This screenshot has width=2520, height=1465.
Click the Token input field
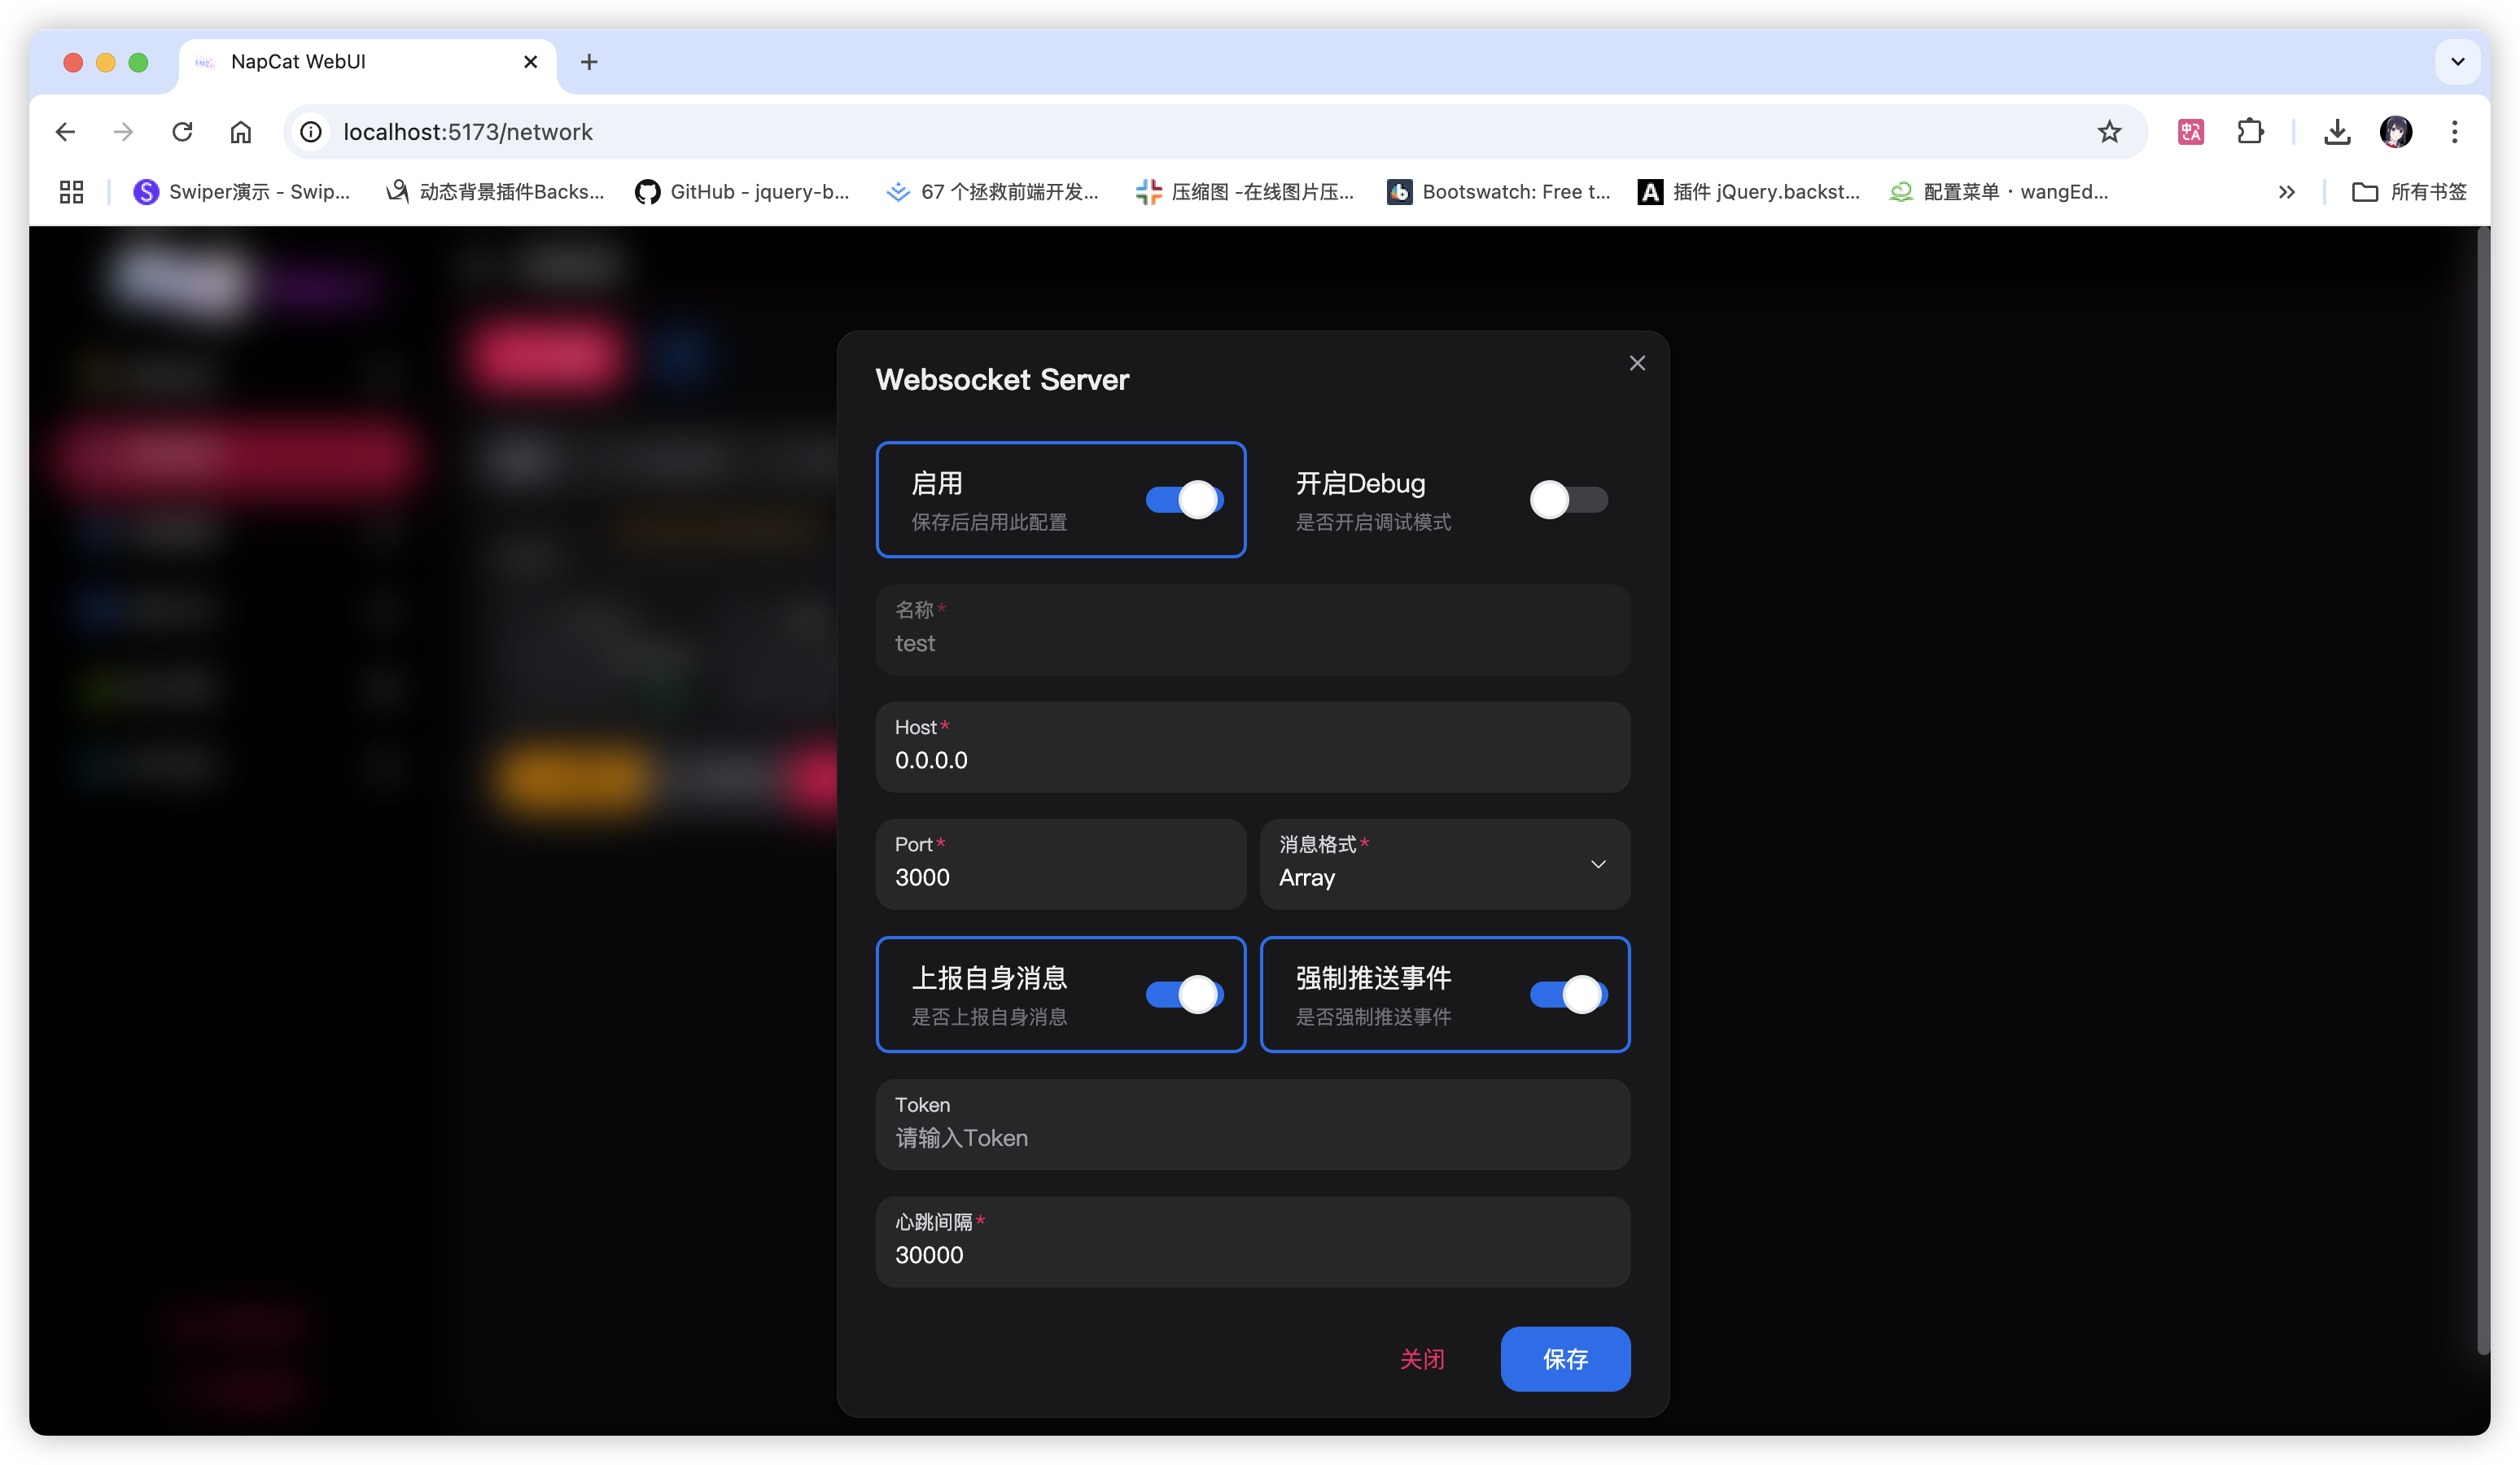point(1253,1125)
